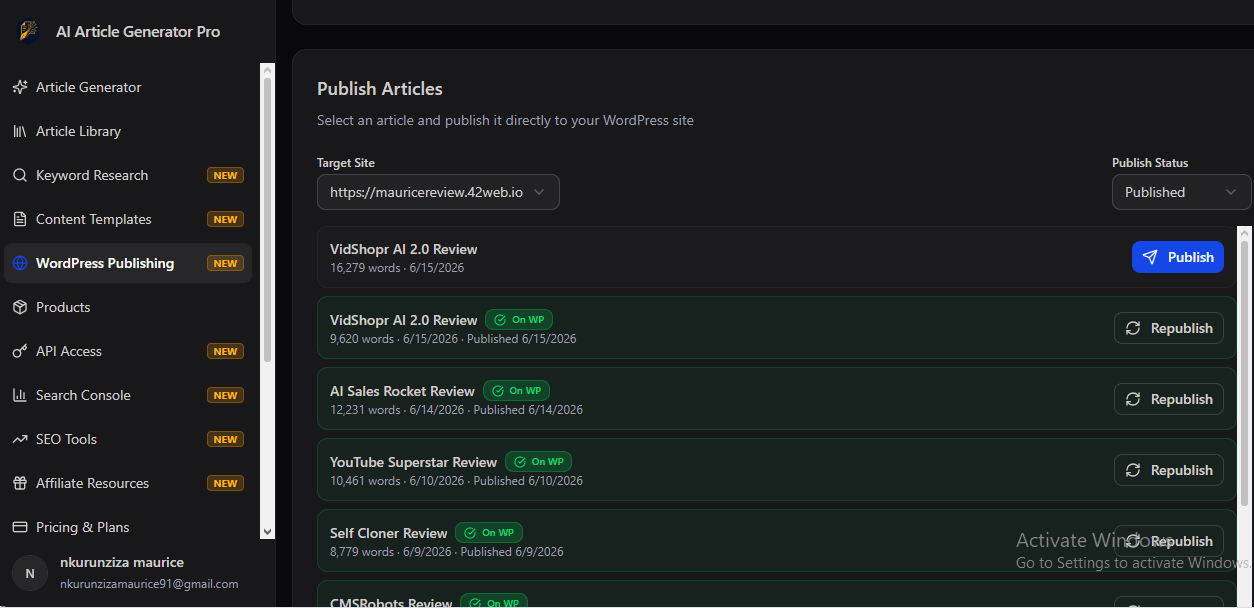
Task: Click the 8,779 words · 6/9/2026 details line
Action: click(x=447, y=552)
